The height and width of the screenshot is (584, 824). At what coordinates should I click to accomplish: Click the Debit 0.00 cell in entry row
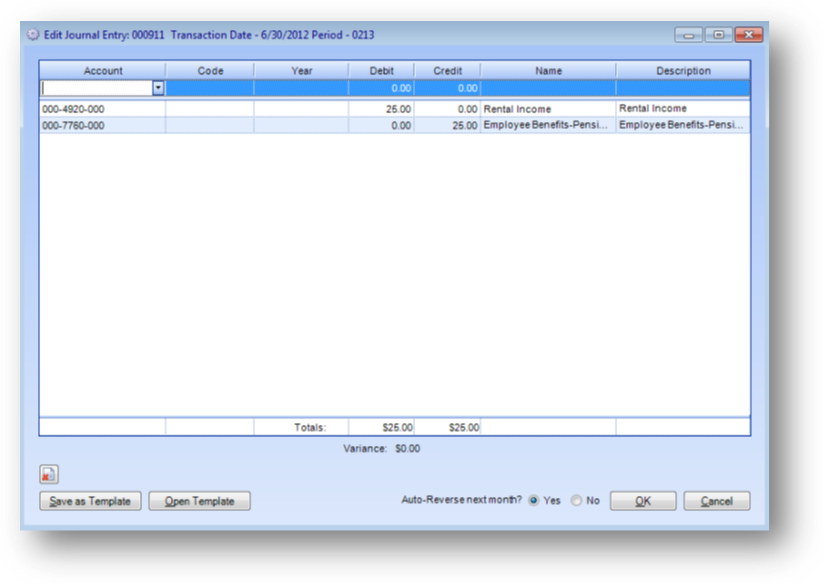381,88
